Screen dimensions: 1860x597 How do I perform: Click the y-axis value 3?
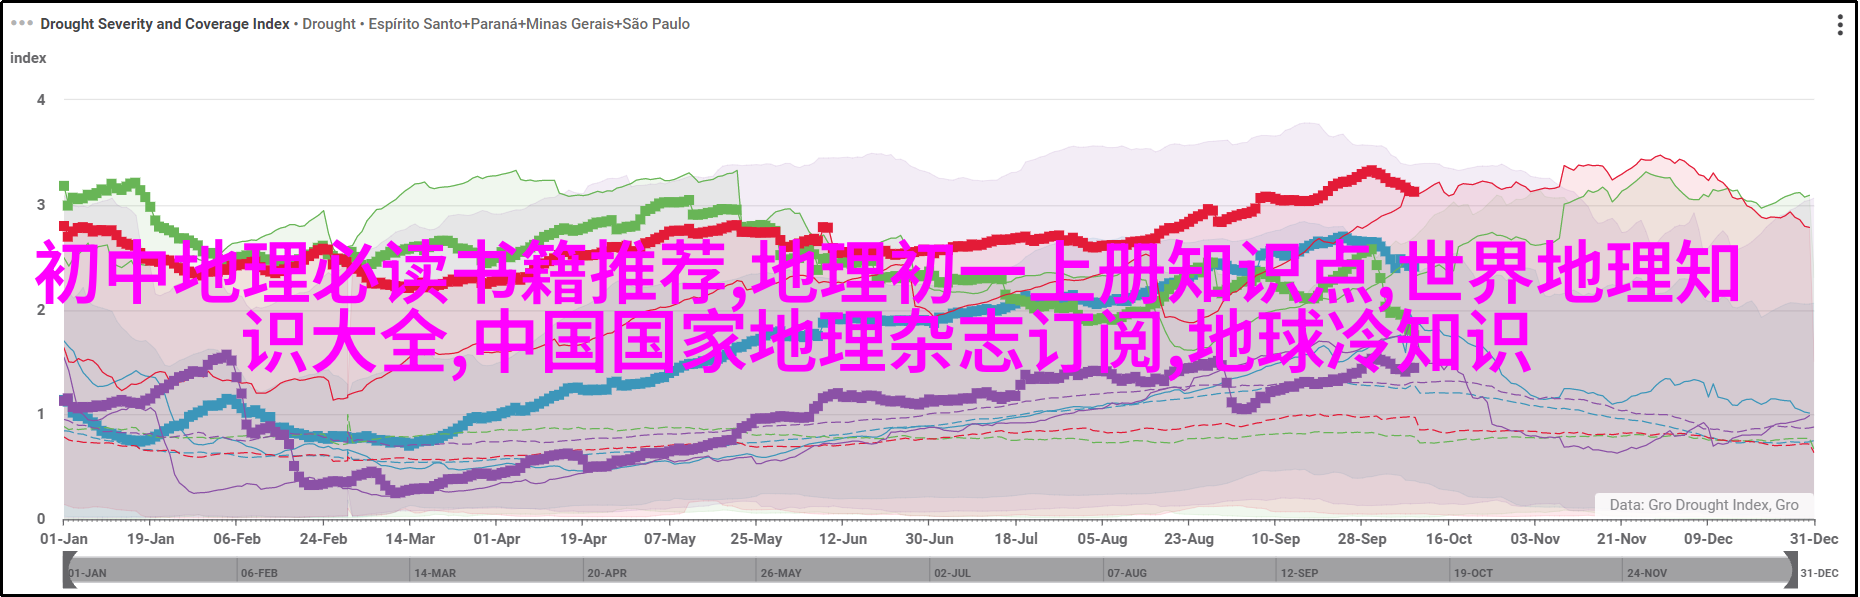click(x=41, y=205)
